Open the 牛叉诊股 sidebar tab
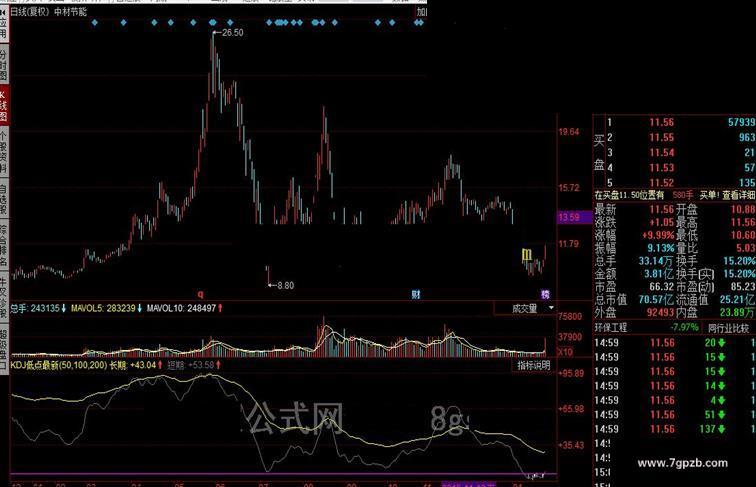756x487 pixels. pyautogui.click(x=3, y=297)
